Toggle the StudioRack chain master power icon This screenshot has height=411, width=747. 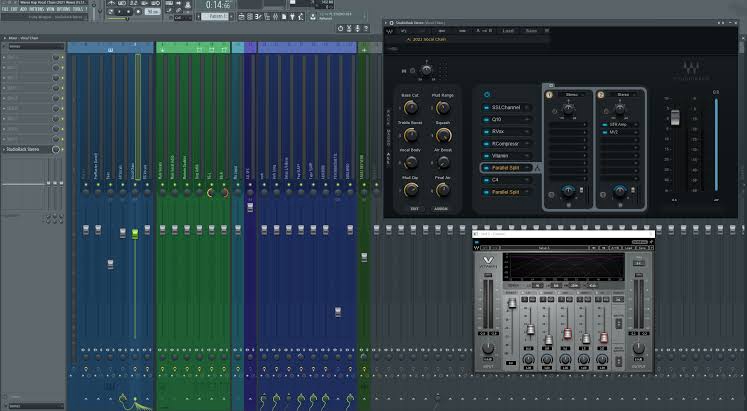(486, 94)
